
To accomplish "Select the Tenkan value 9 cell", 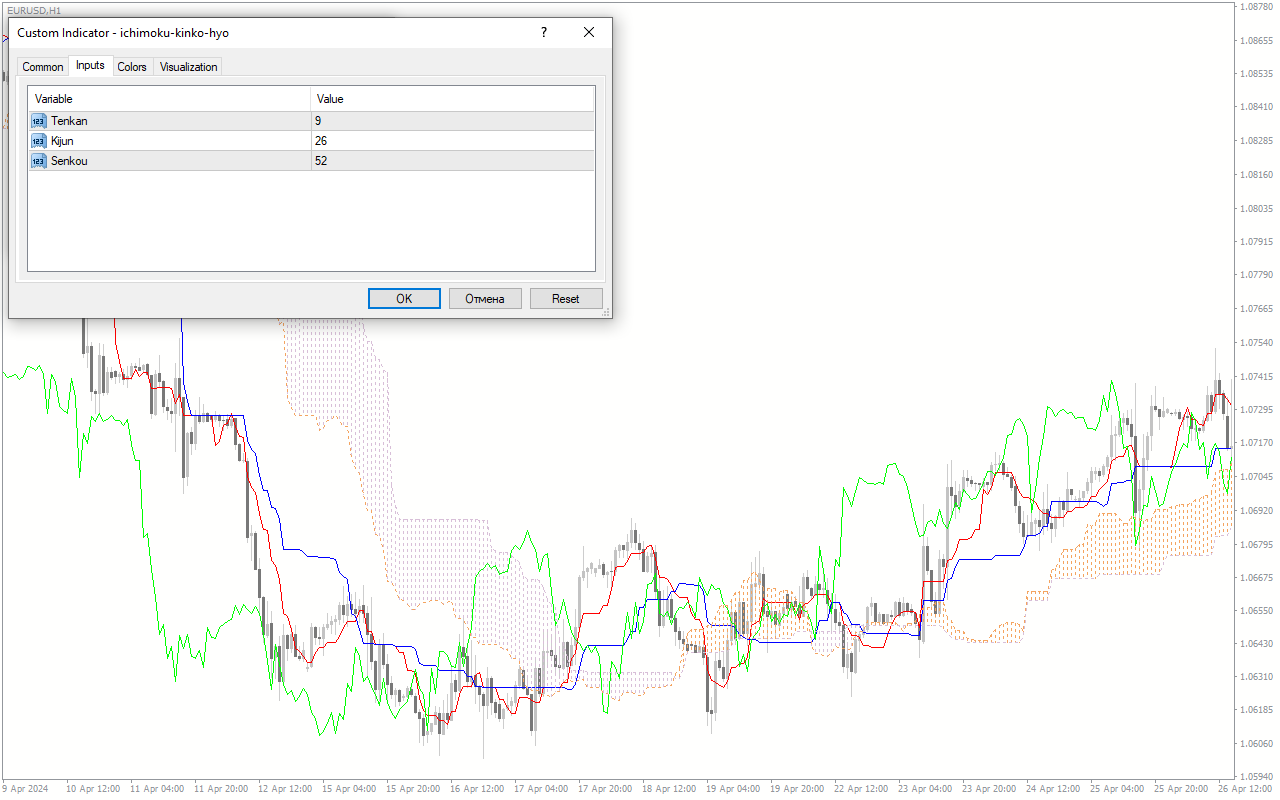I will [x=452, y=121].
